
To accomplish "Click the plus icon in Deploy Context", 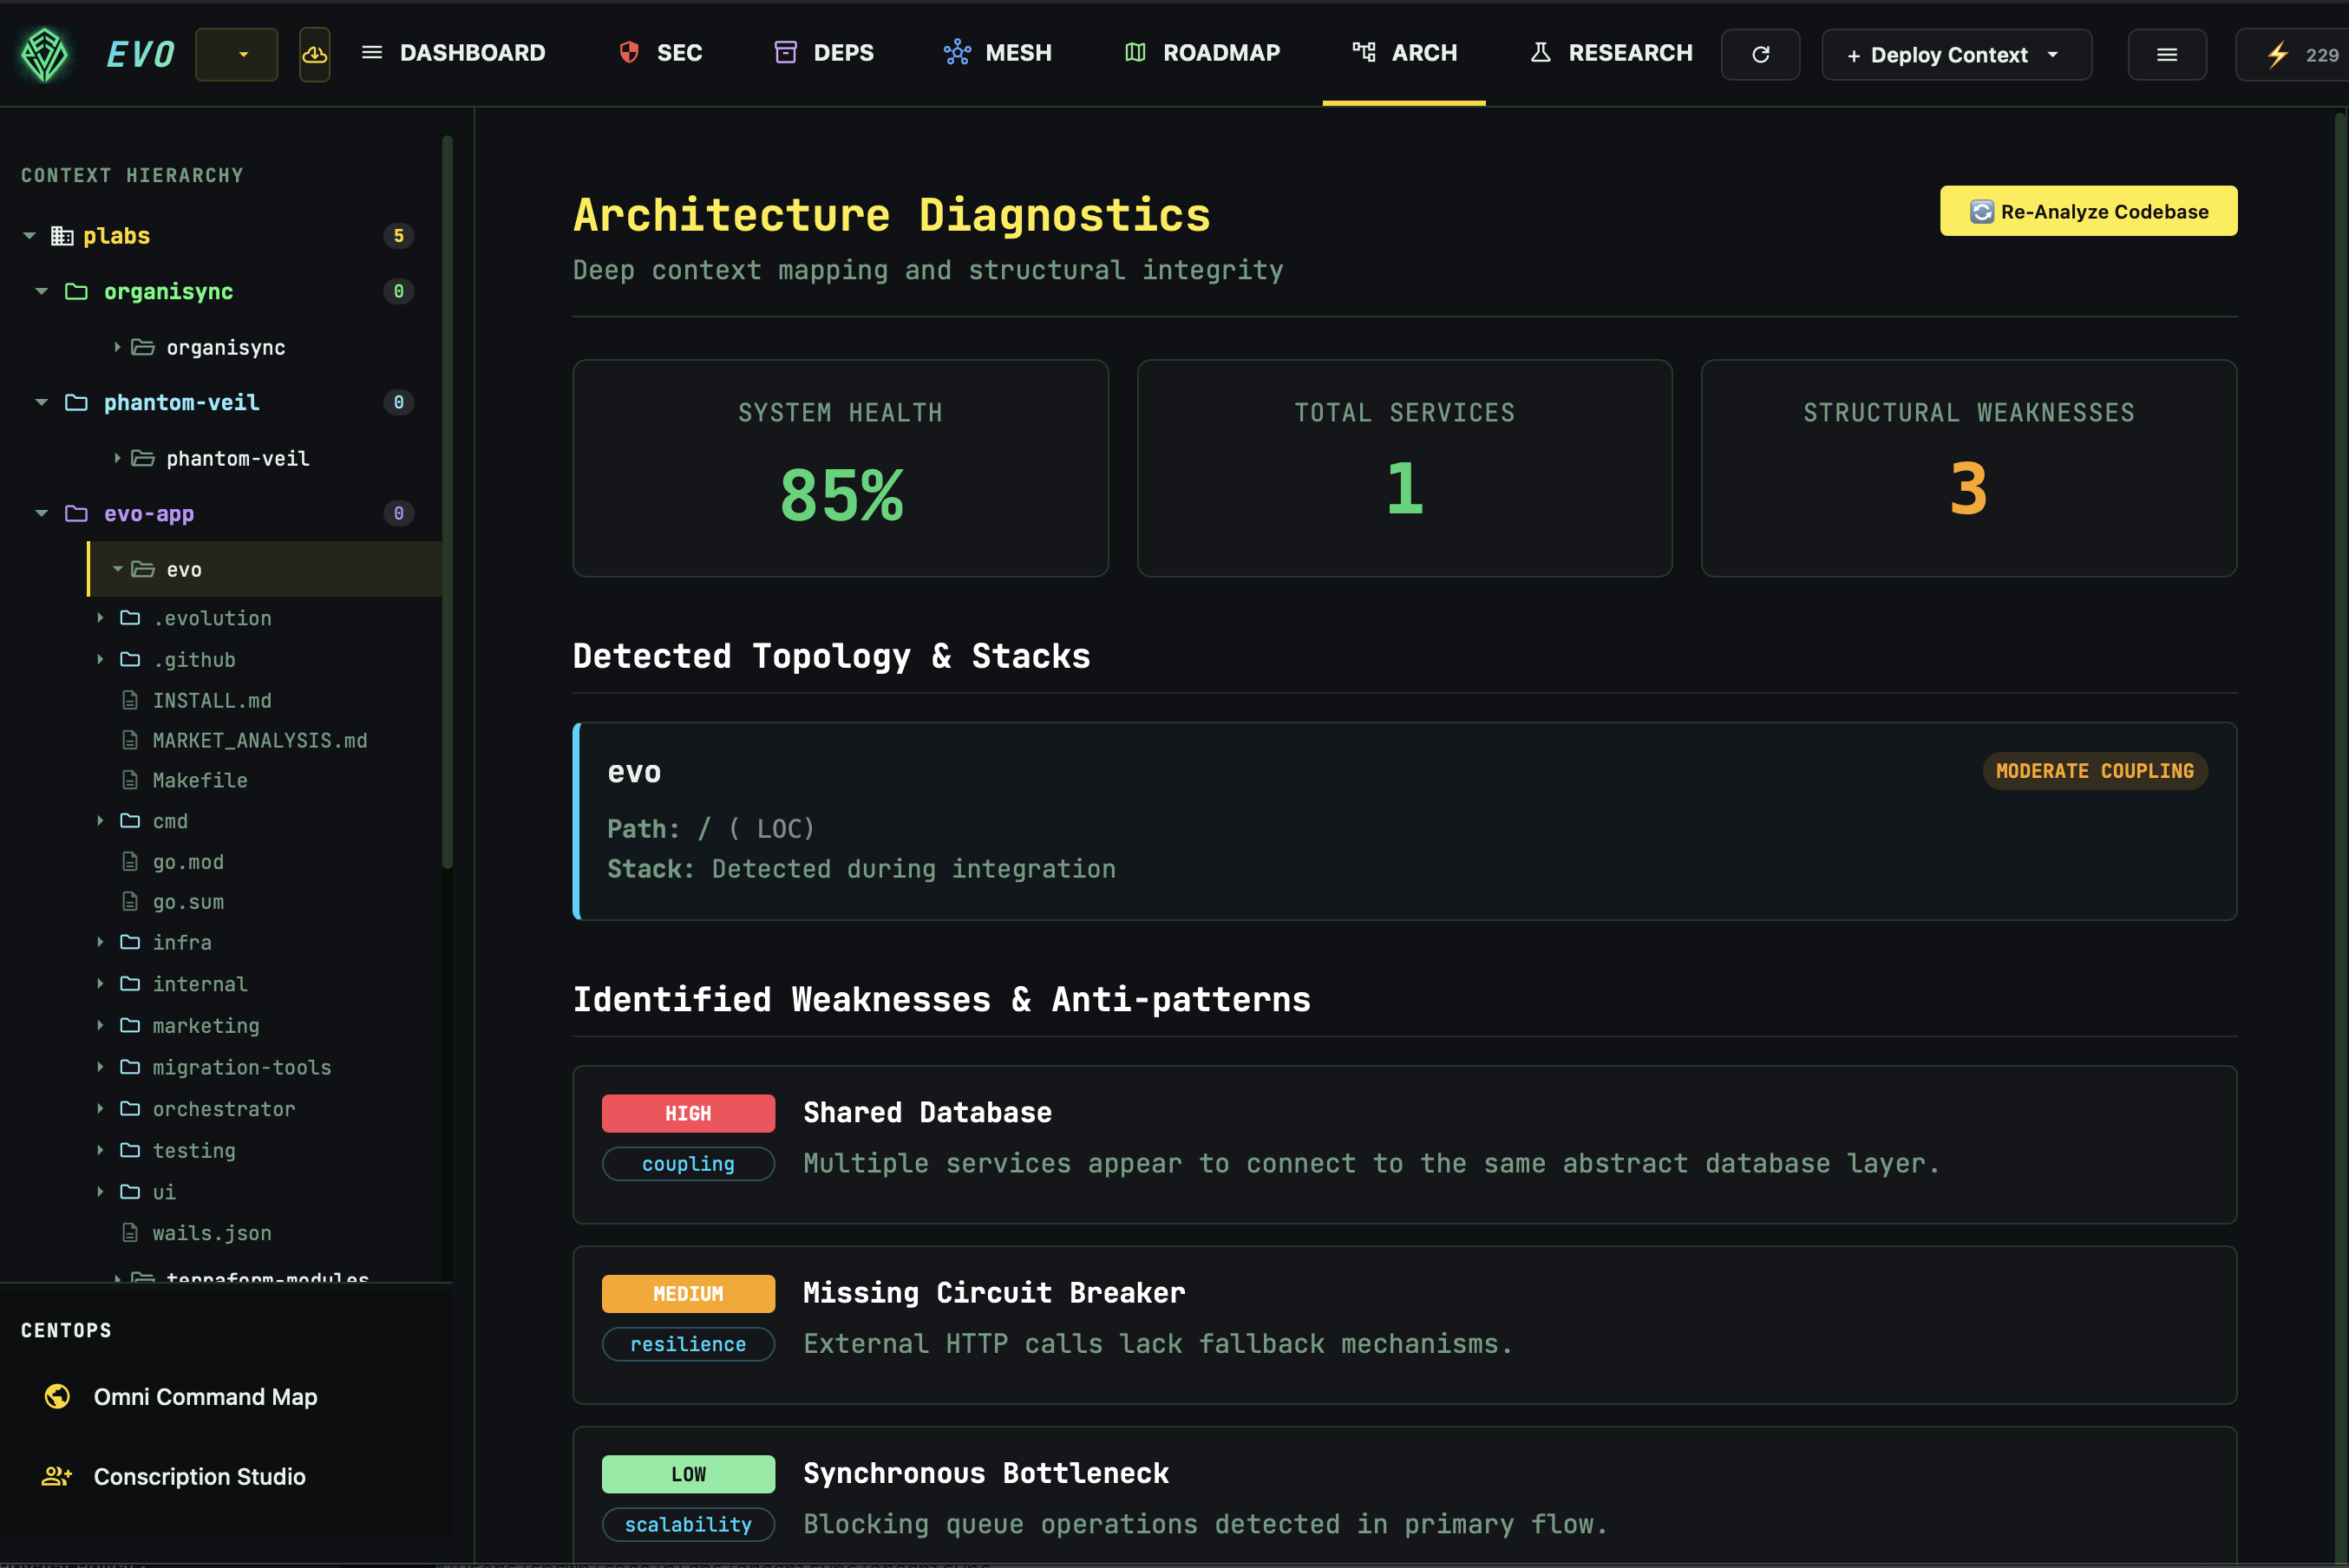I will pos(1854,56).
